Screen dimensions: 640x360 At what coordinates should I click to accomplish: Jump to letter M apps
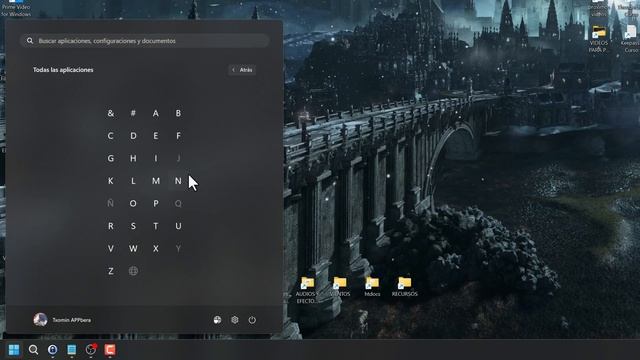point(156,180)
